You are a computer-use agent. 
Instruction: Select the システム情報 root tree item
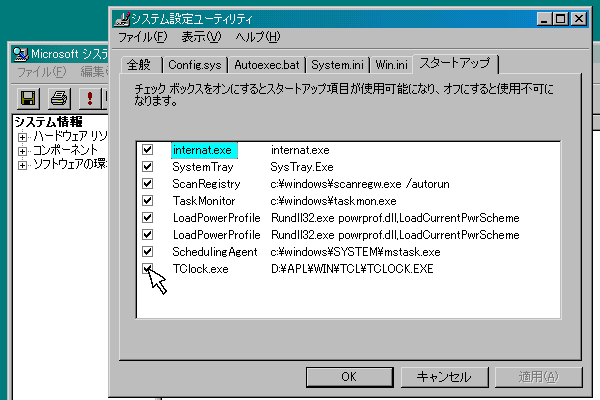(x=49, y=122)
